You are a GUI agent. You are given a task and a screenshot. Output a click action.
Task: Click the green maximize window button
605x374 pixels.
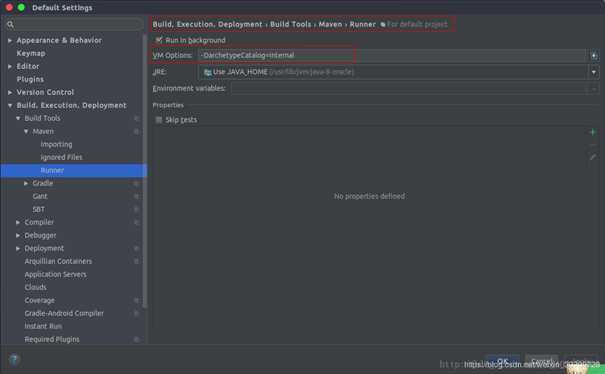pyautogui.click(x=22, y=7)
